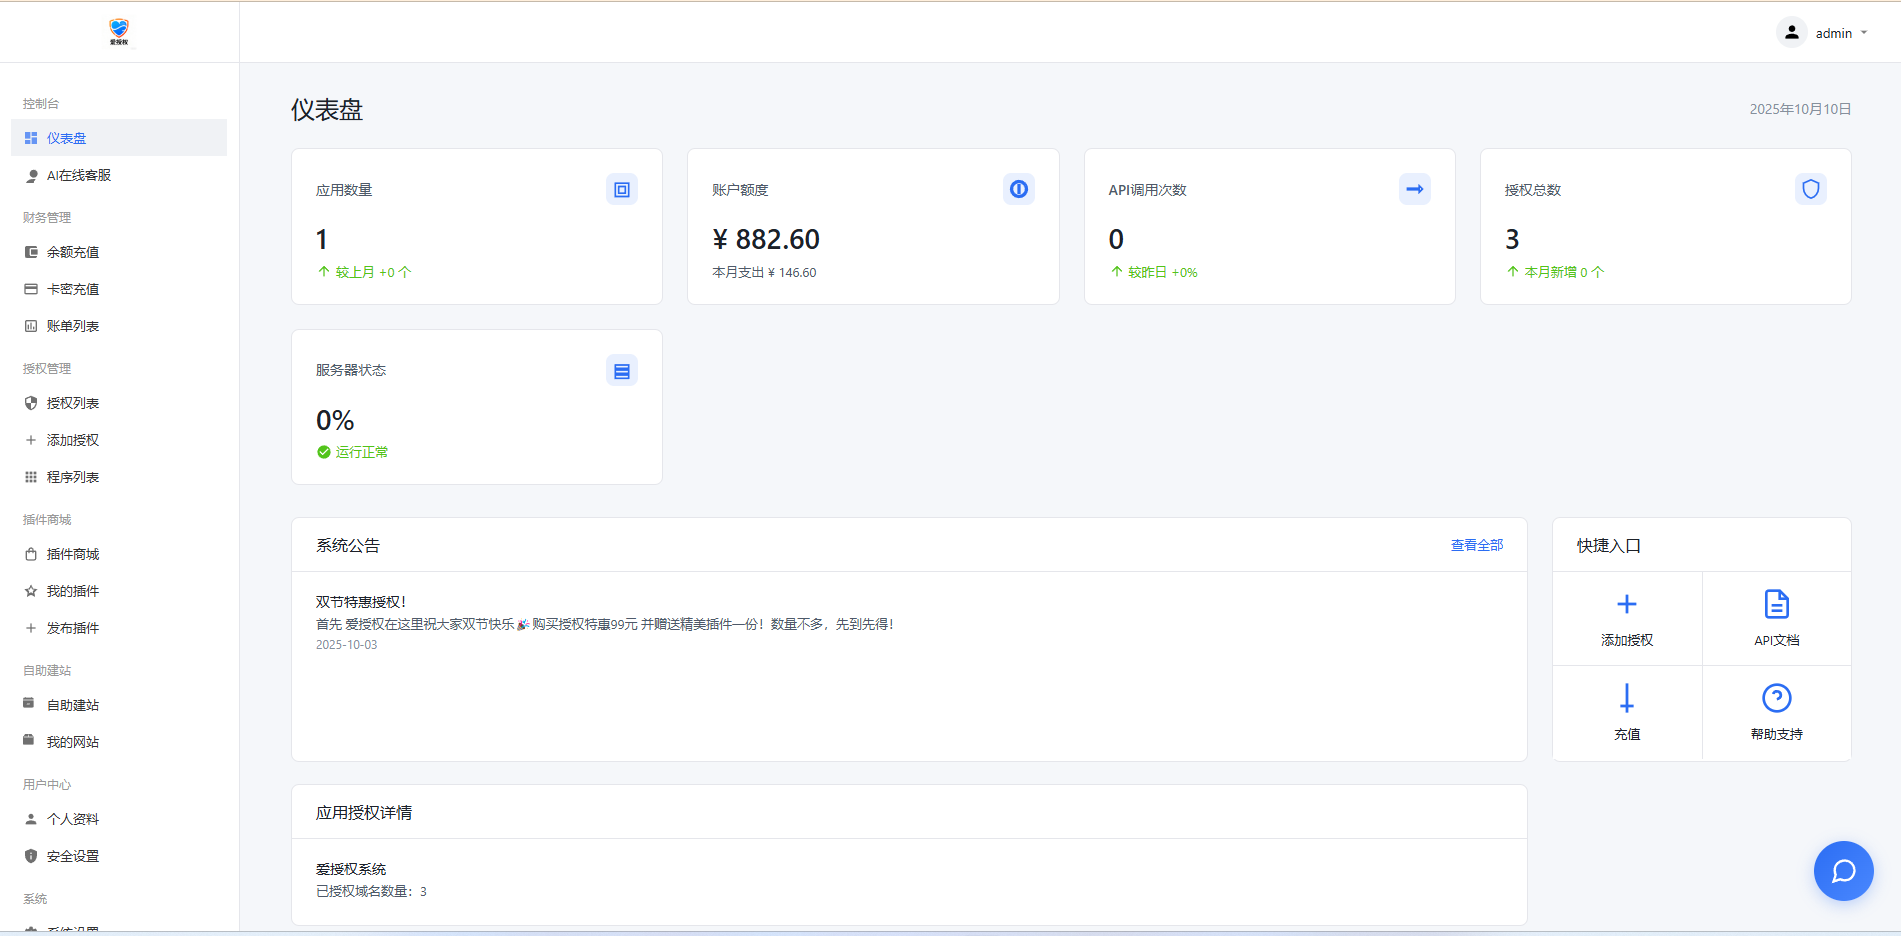Screen dimensions: 1901x936
Task: Click the 查看全部 announcements link
Action: coord(1476,545)
